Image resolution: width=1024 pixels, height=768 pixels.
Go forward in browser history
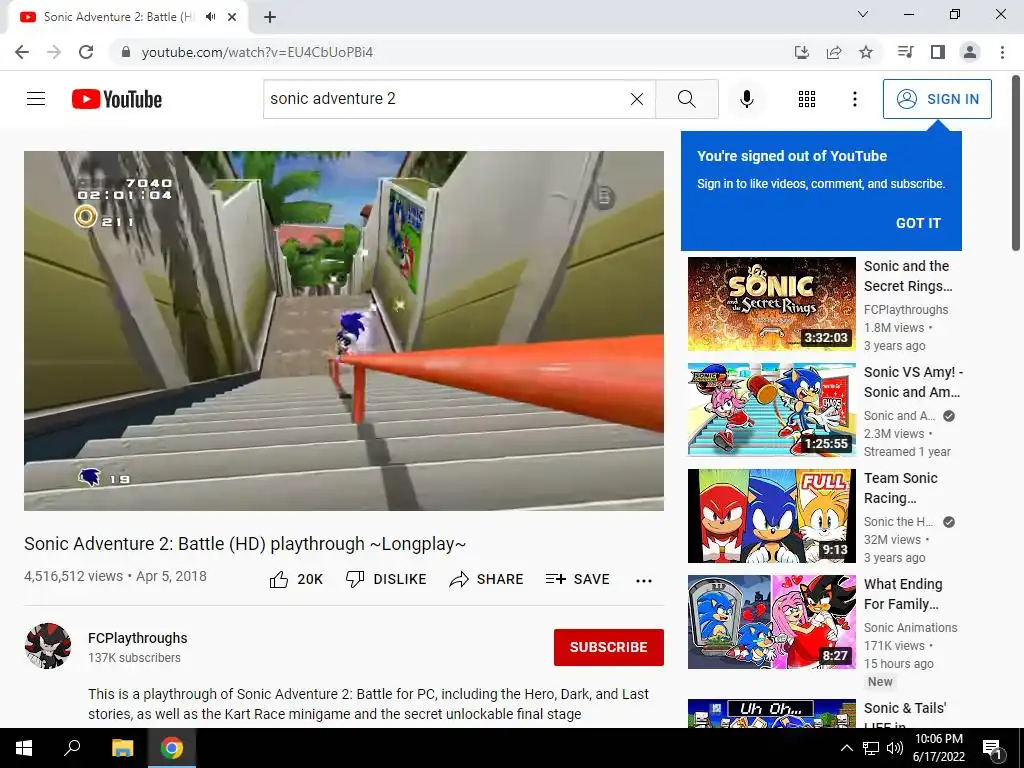pyautogui.click(x=54, y=52)
